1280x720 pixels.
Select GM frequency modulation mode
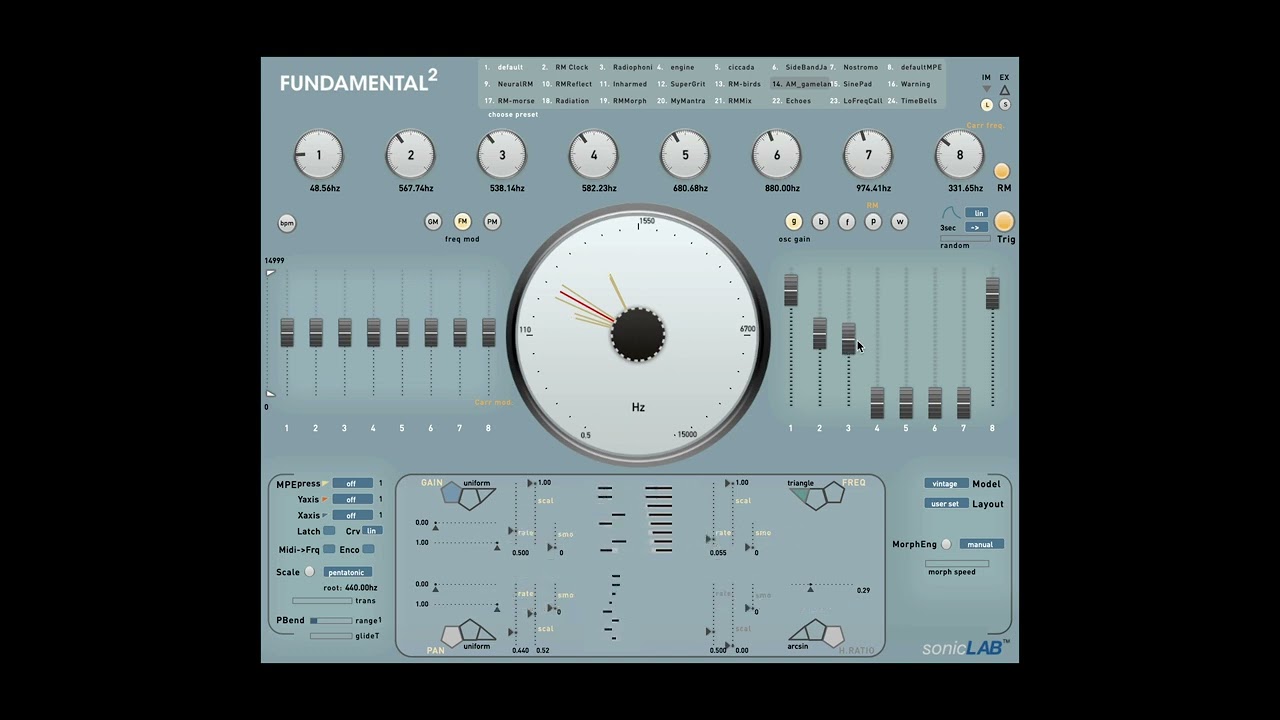click(433, 222)
